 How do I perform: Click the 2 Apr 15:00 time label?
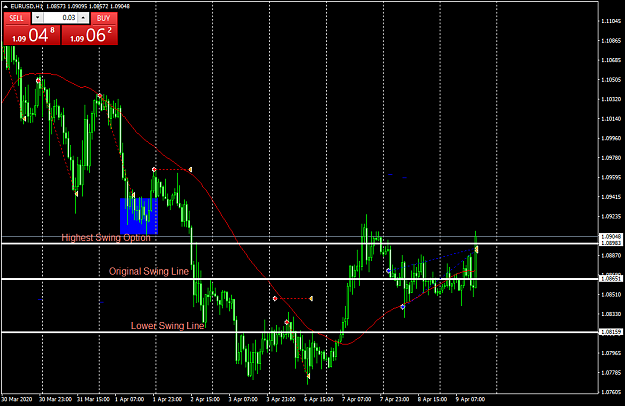pos(205,399)
